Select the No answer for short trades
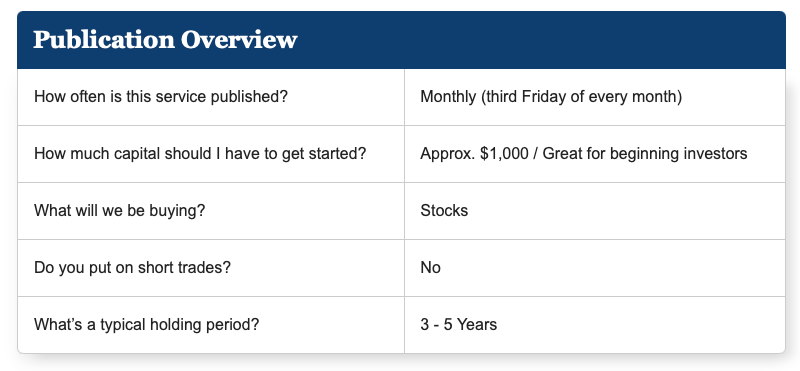The width and height of the screenshot is (800, 371). 430,267
